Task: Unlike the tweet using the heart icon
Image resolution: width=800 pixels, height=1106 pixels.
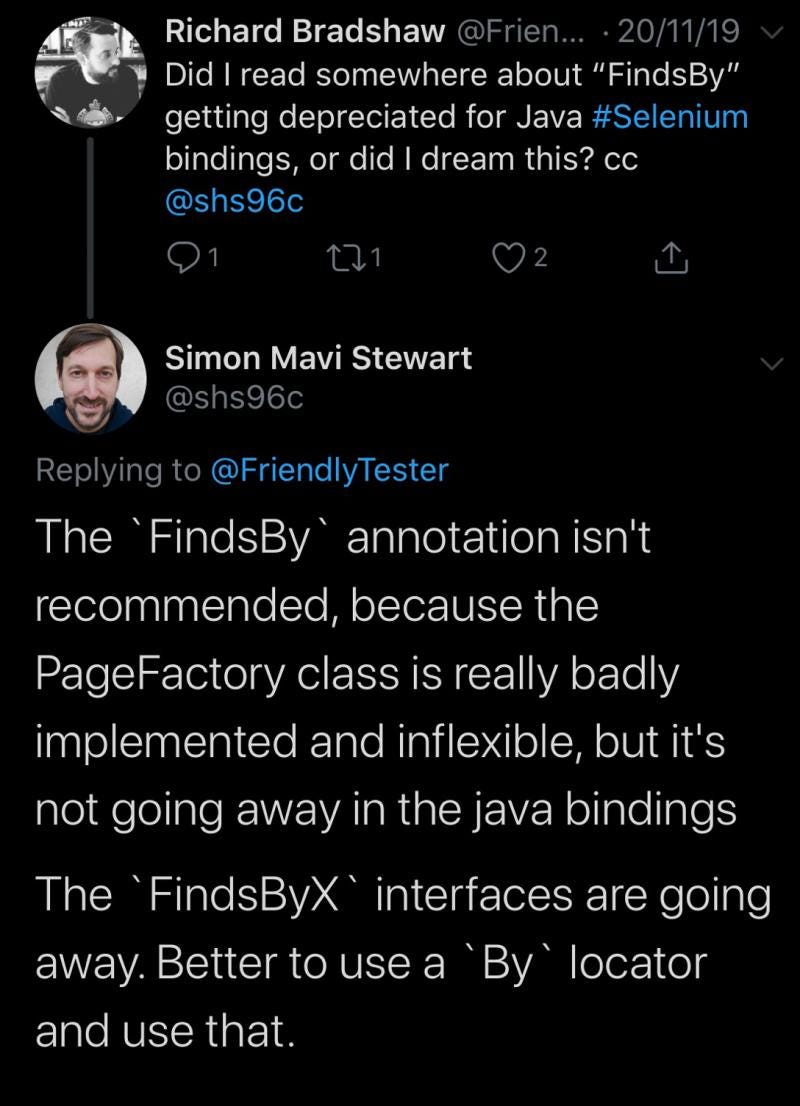Action: coord(510,258)
